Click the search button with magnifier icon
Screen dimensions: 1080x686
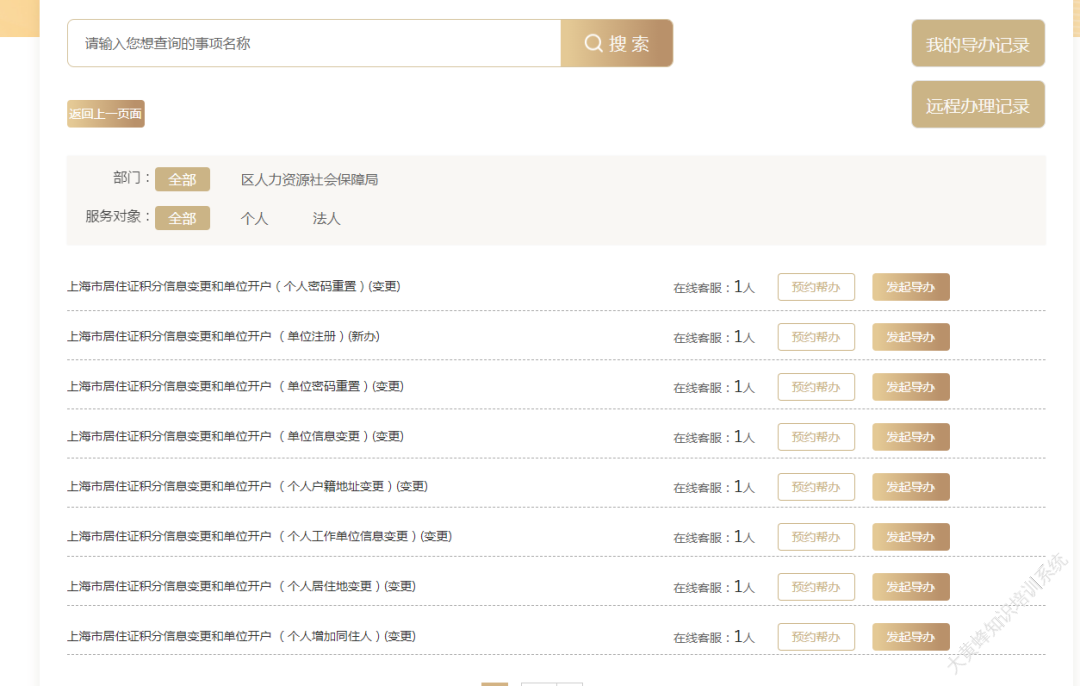[616, 43]
